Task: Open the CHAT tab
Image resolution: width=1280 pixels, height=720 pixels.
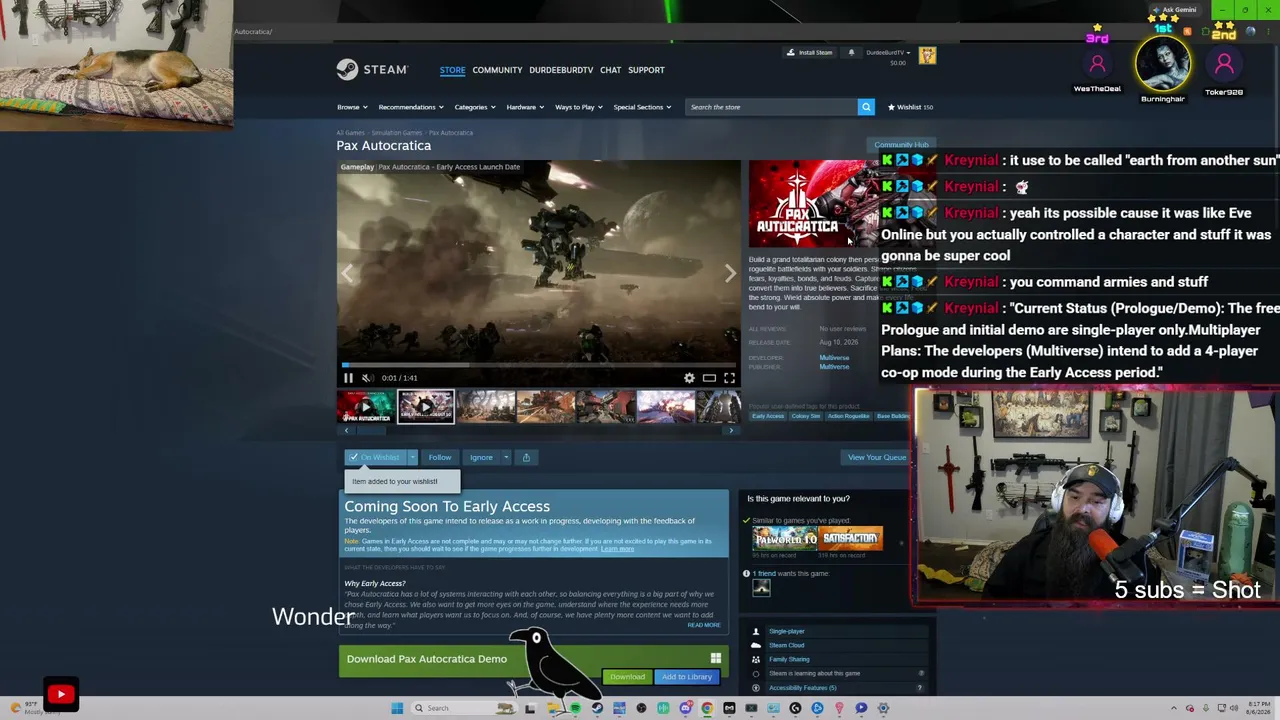Action: coord(610,70)
